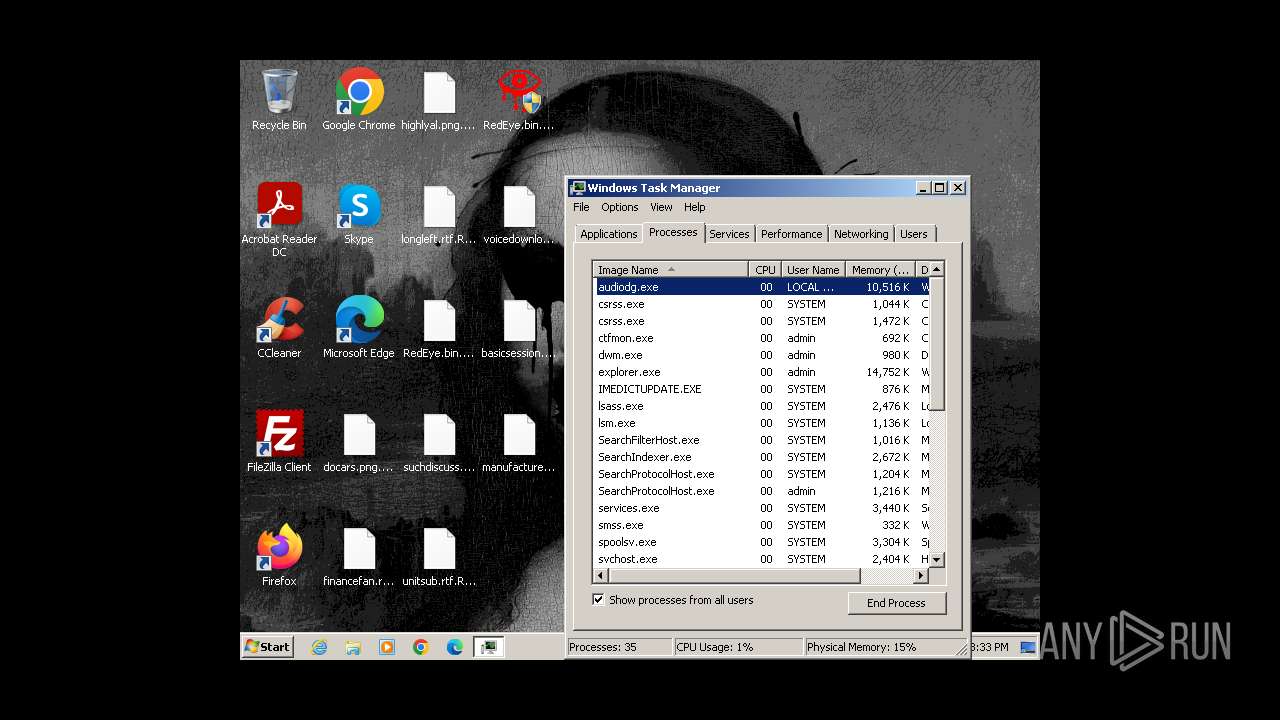Viewport: 1280px width, 720px height.
Task: Open the Options menu in Task Manager
Action: (620, 207)
